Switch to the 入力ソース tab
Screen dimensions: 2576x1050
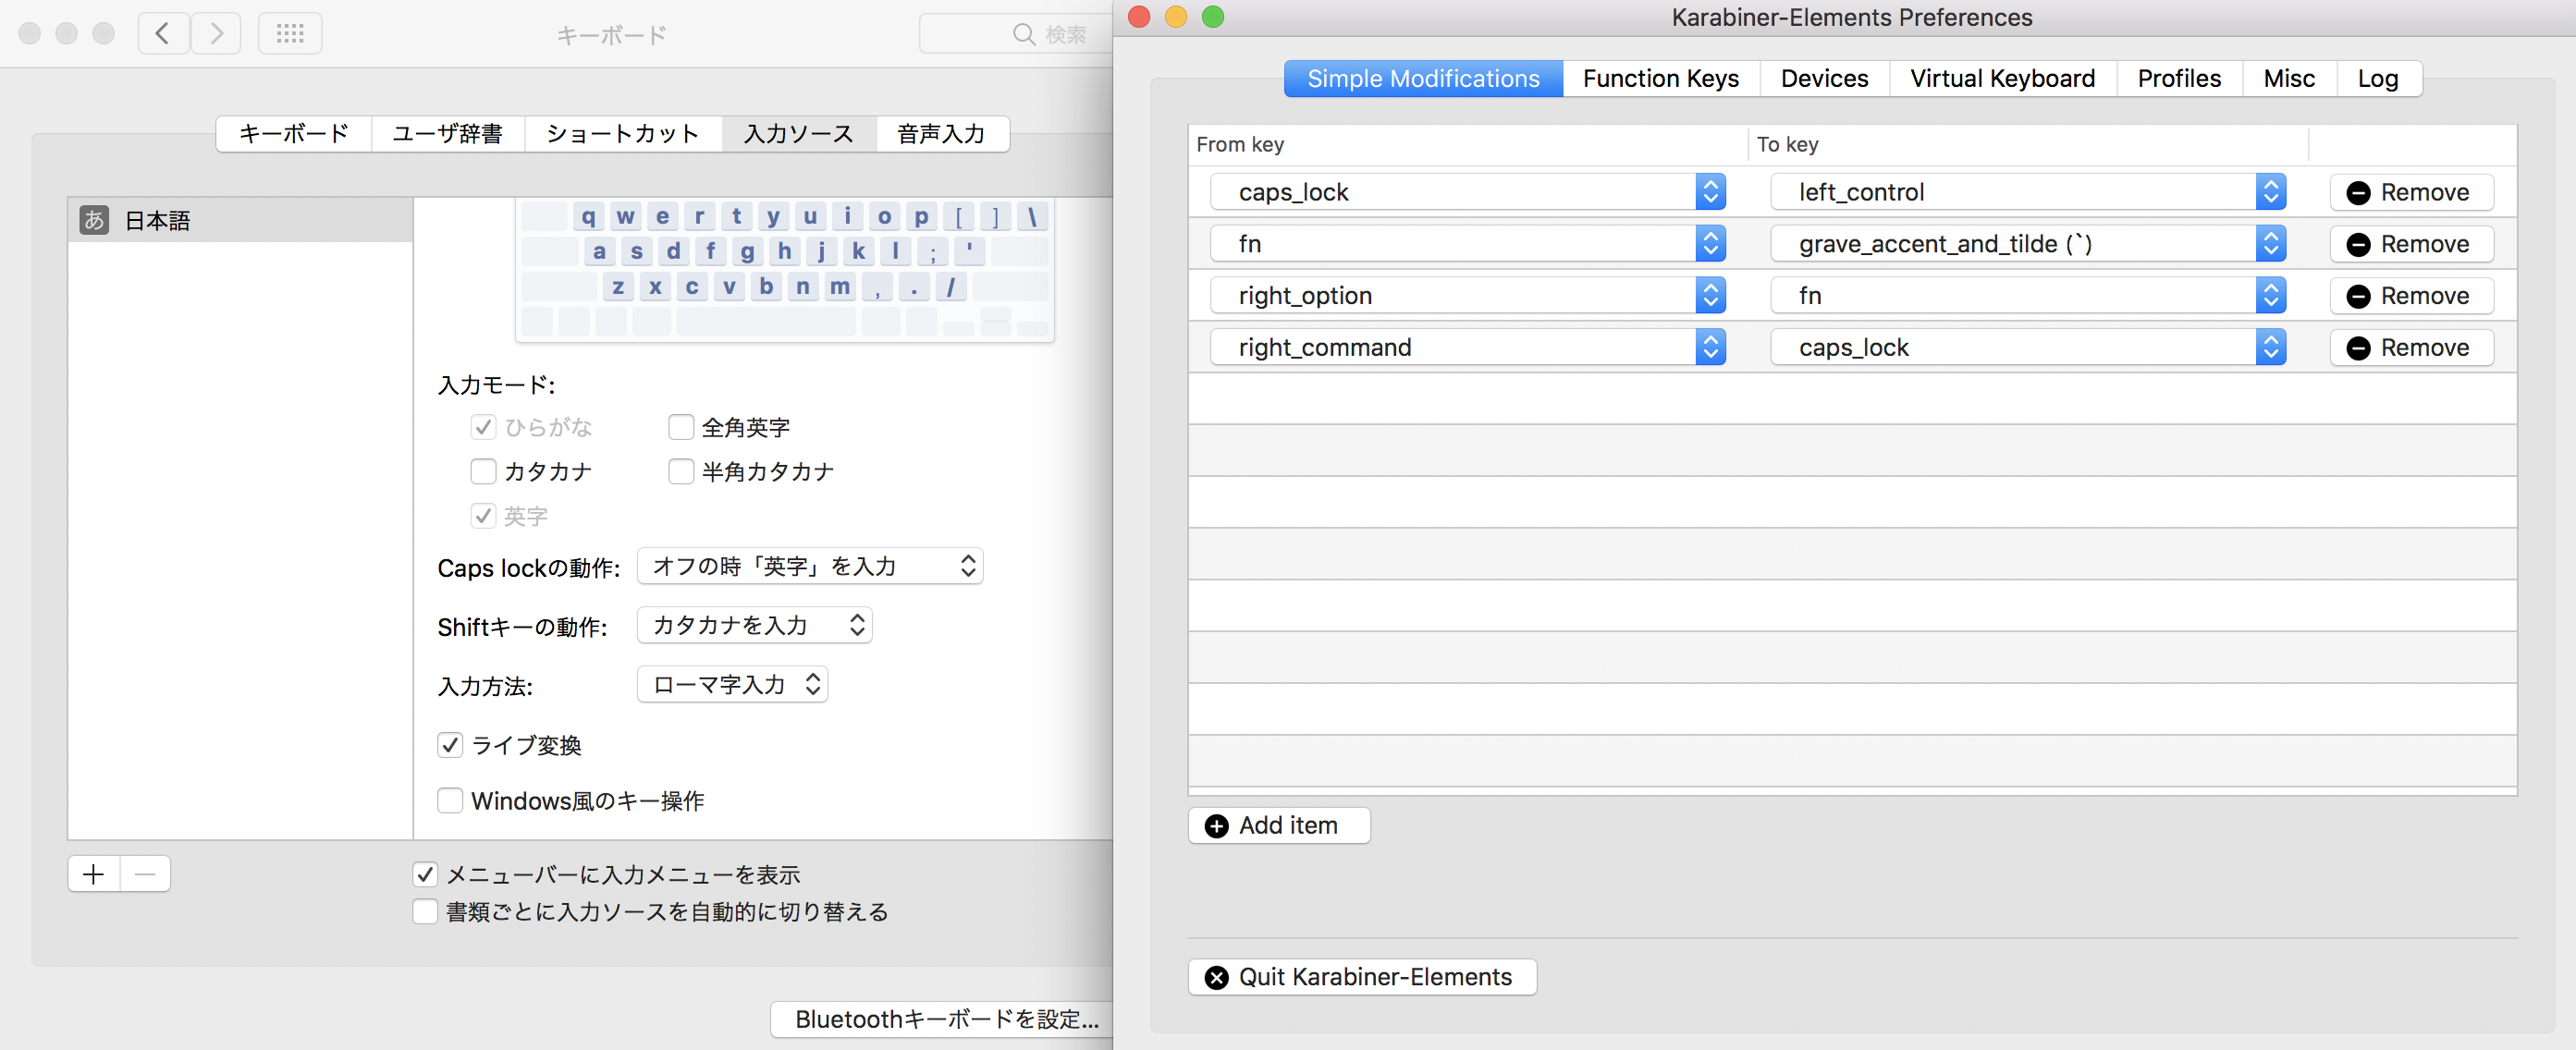[x=799, y=133]
